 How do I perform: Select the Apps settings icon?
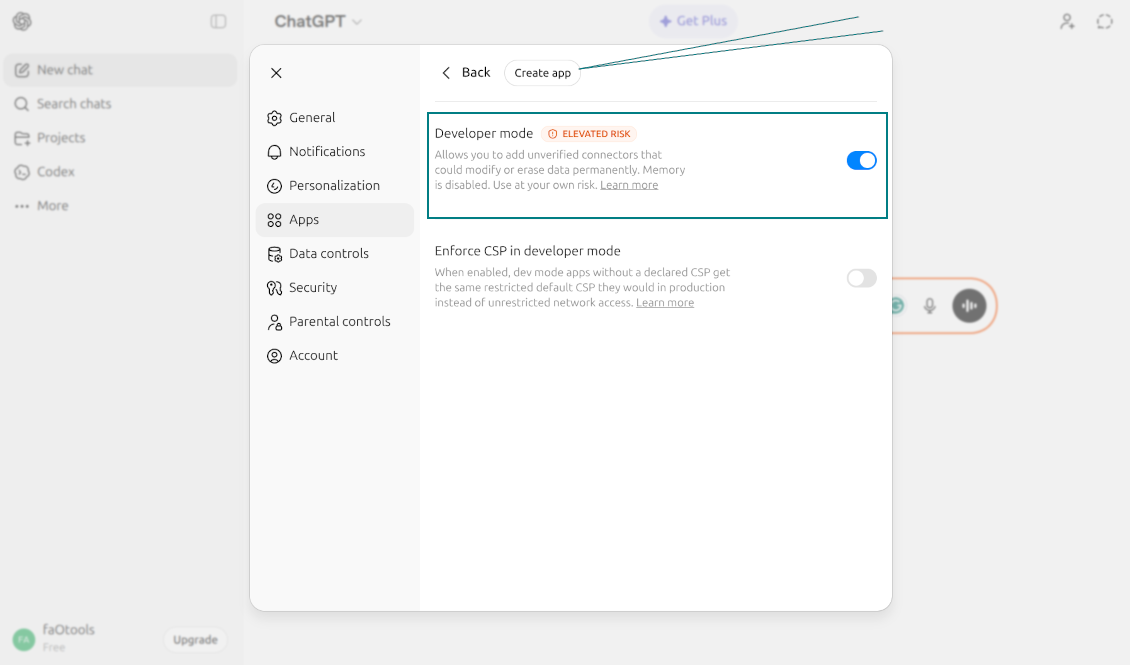[274, 219]
